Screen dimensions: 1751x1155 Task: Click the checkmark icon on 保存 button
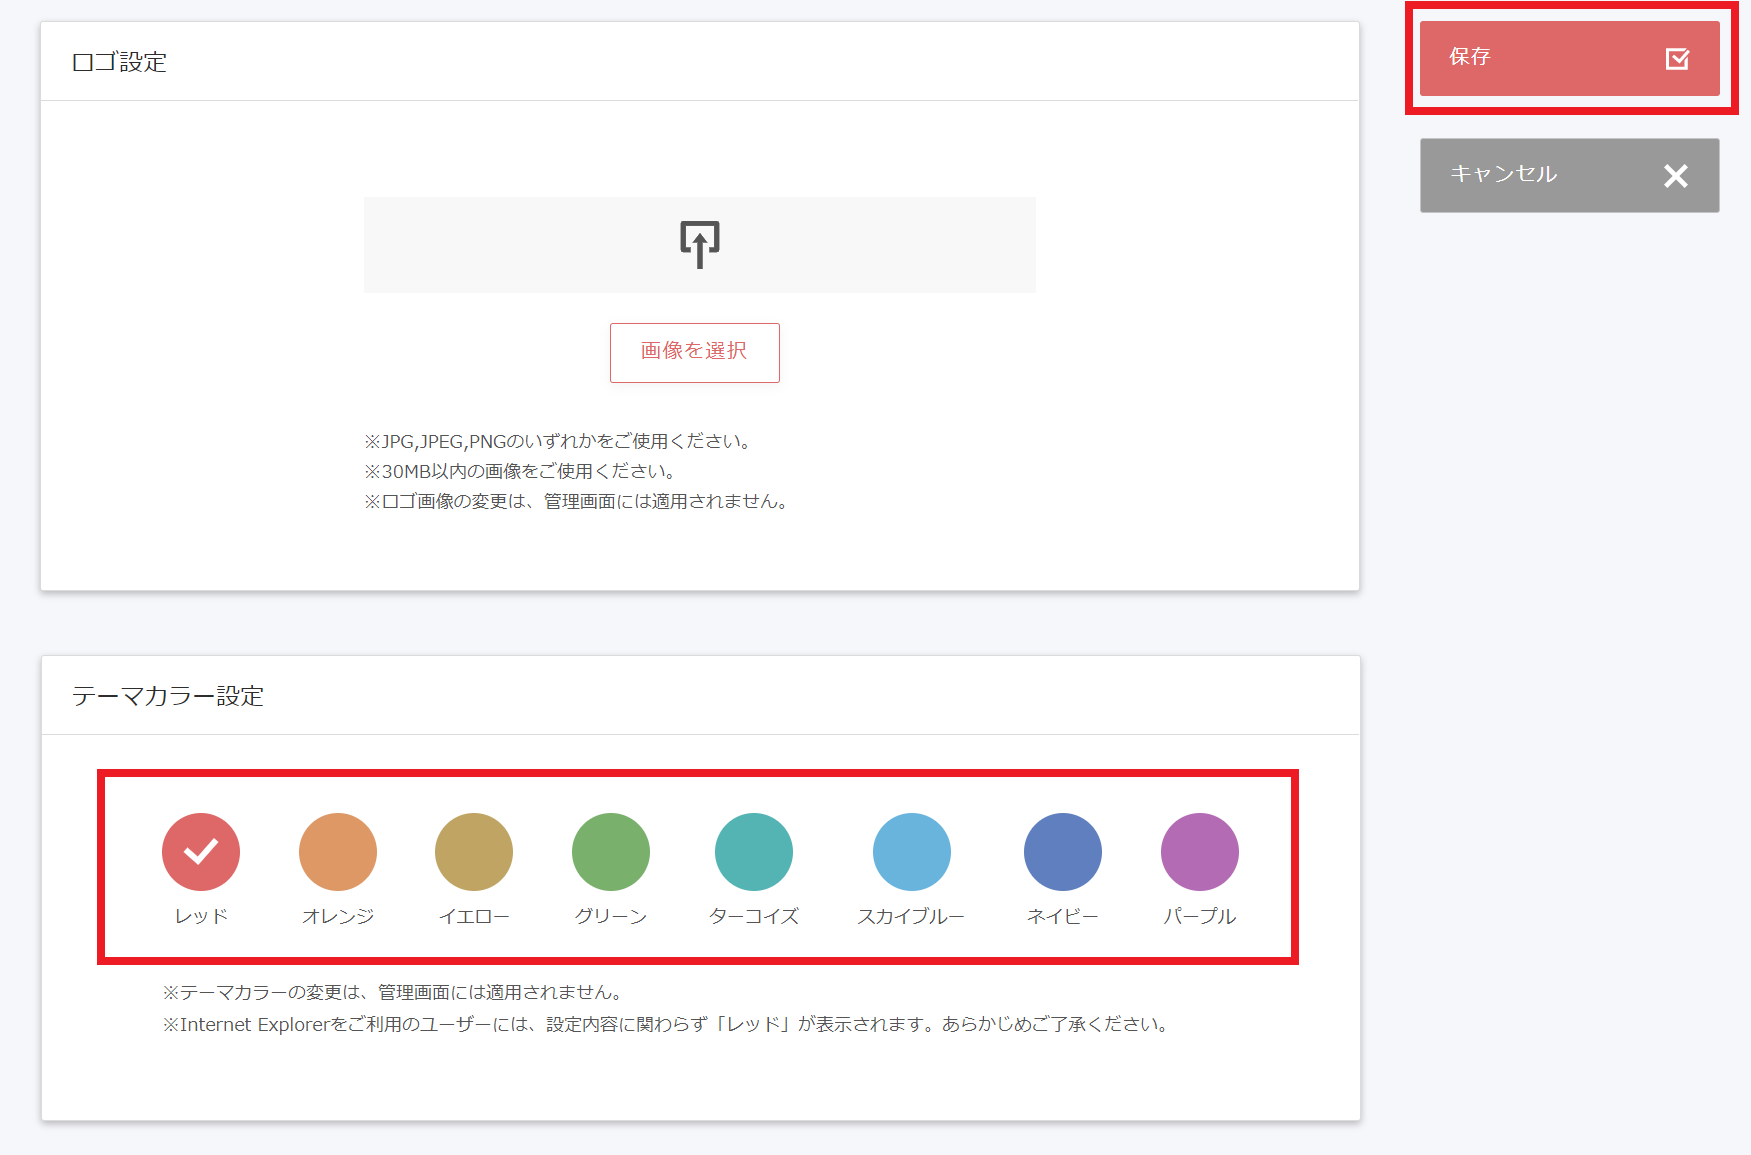pos(1677,59)
